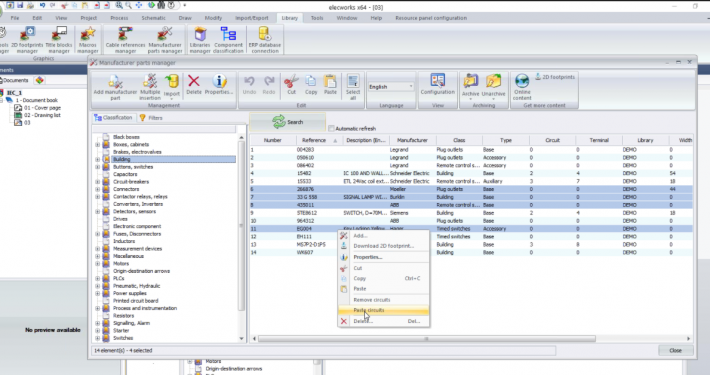Switch to the Filters tab
Viewport: 710px width, 375px height.
click(151, 118)
